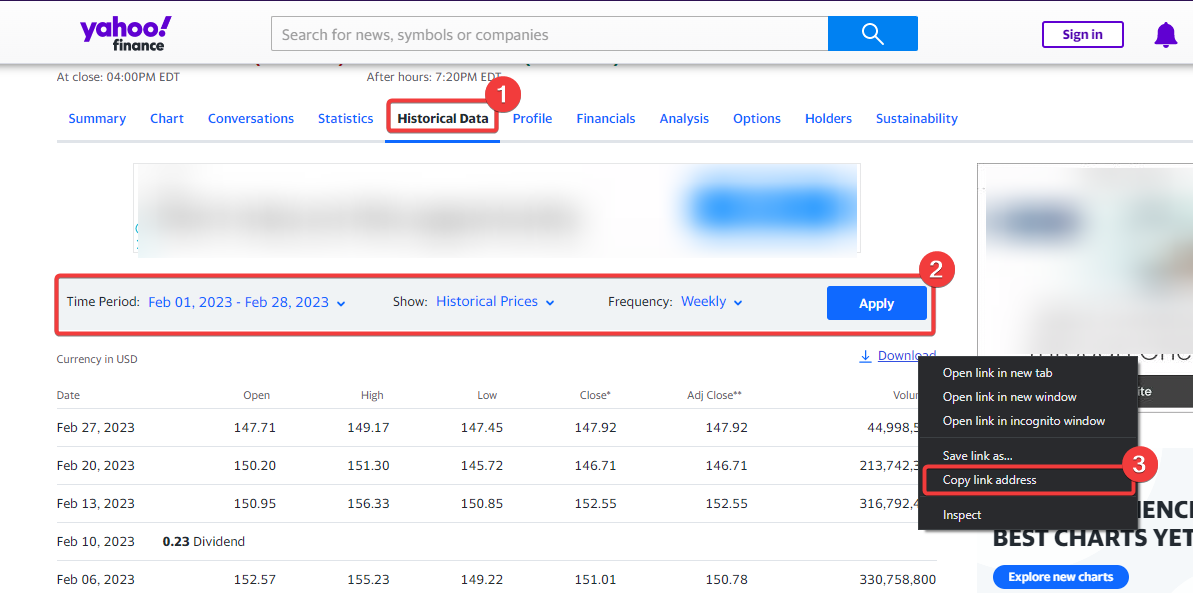
Task: Click the Yahoo Finance logo
Action: pos(125,34)
